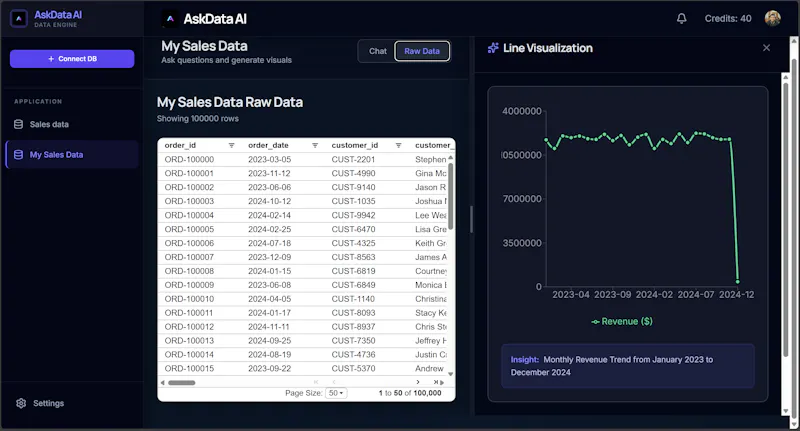Click the Credits: 40 indicator

coord(728,18)
